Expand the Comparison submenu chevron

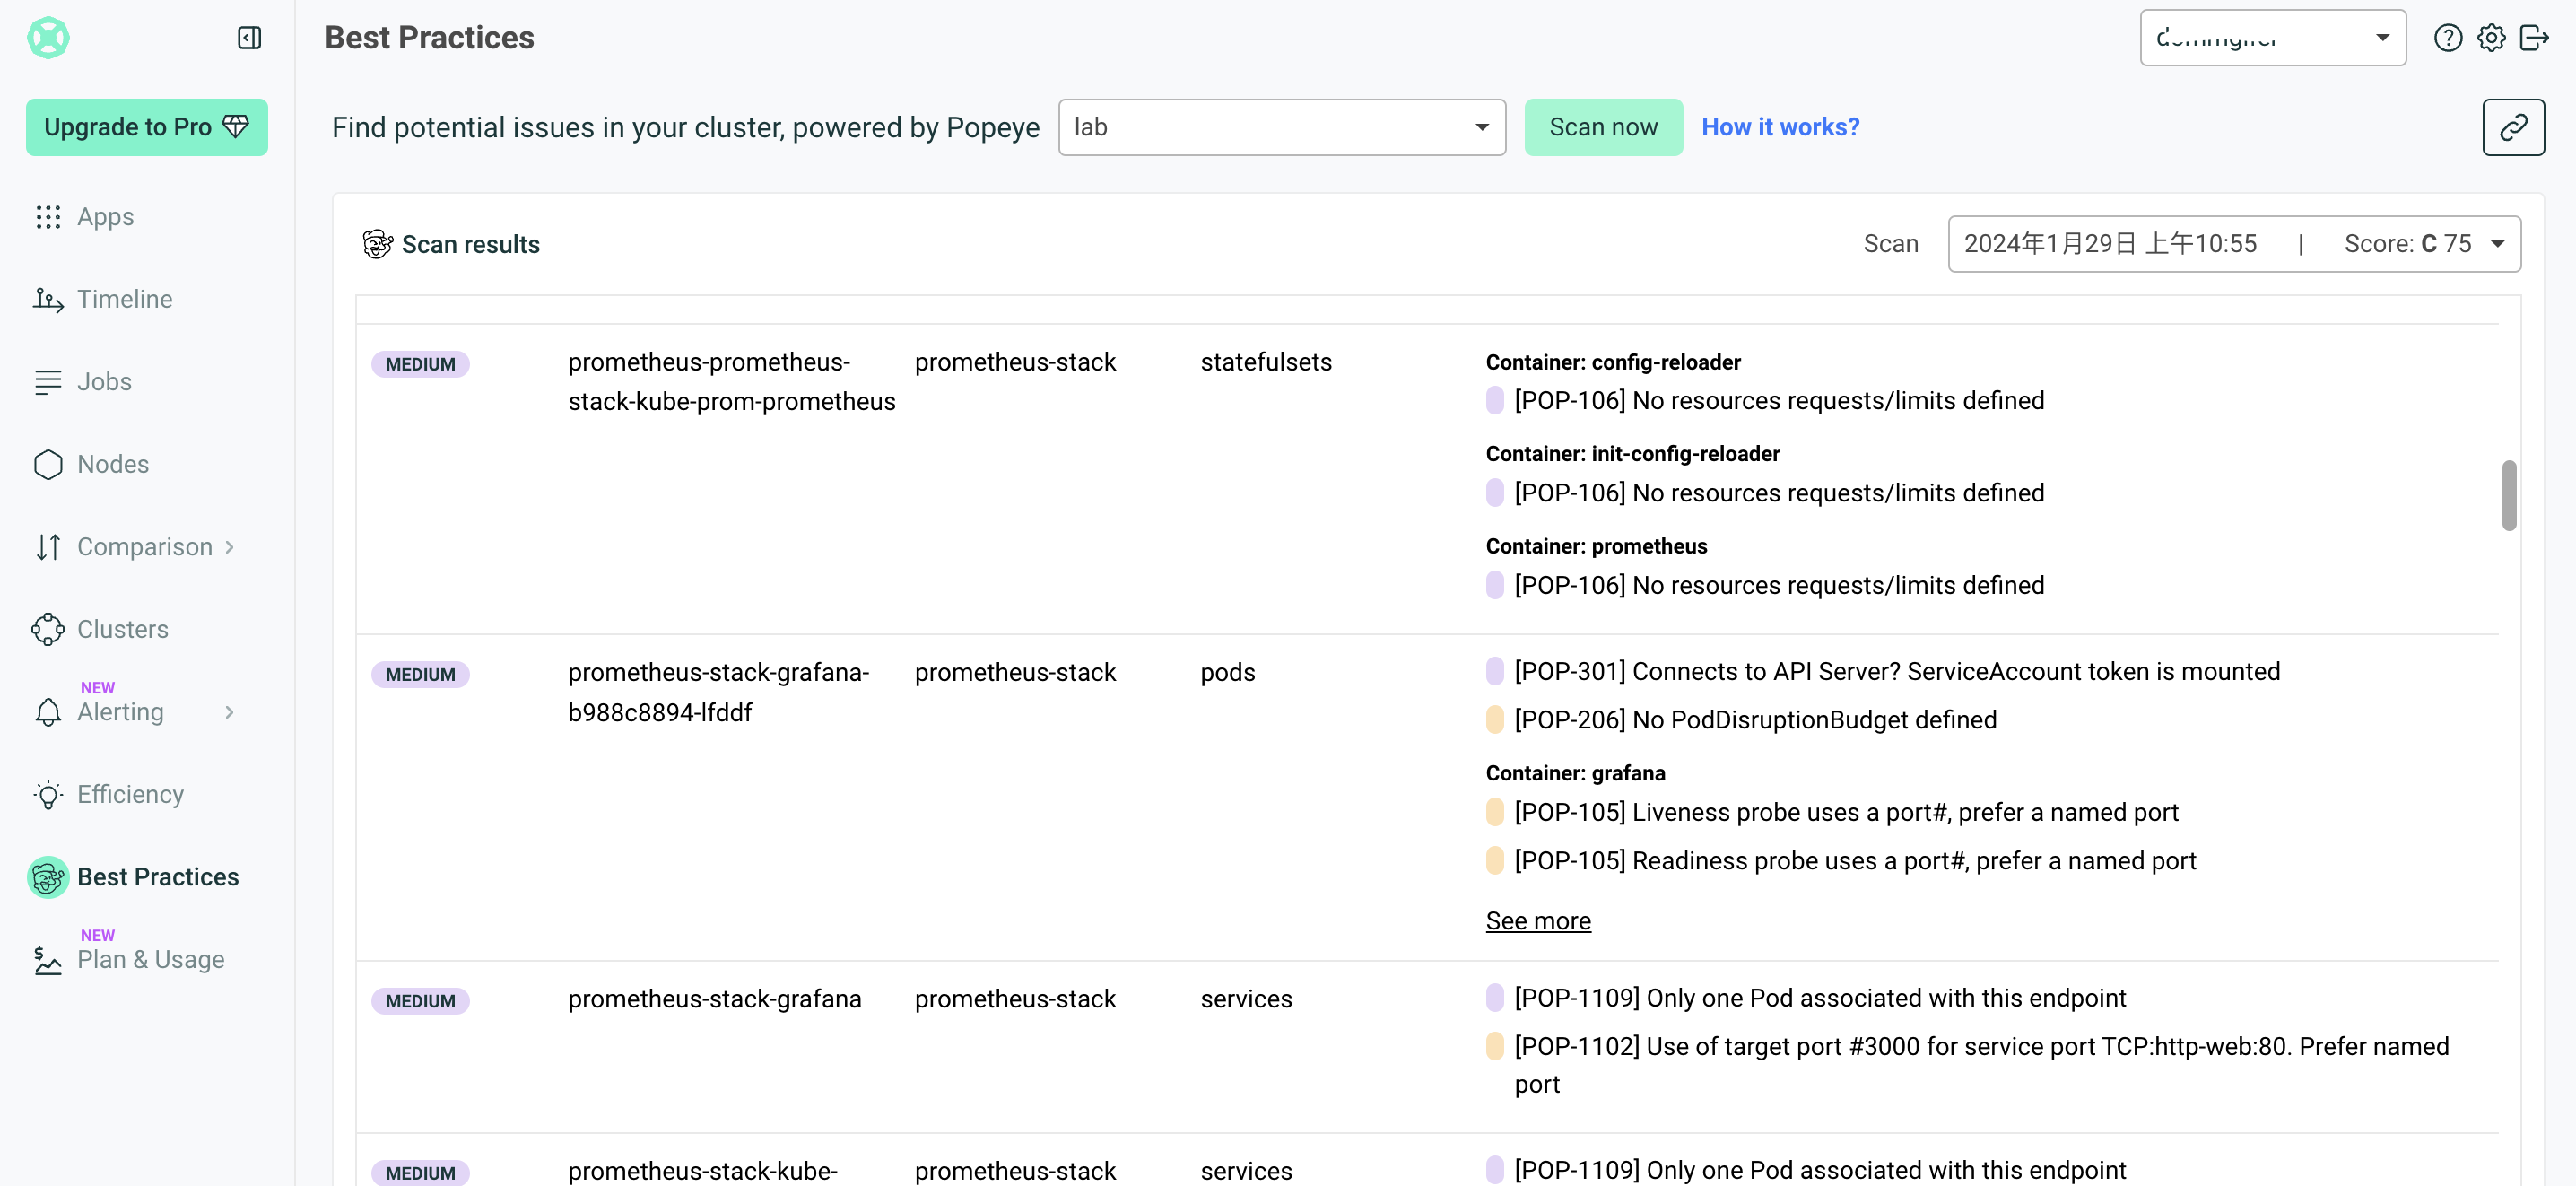point(230,547)
